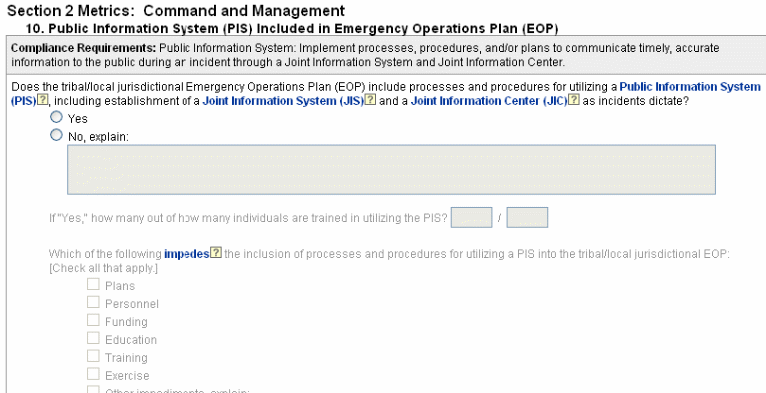This screenshot has width=766, height=393.
Task: Click the "No, explain" text area
Action: (x=391, y=170)
